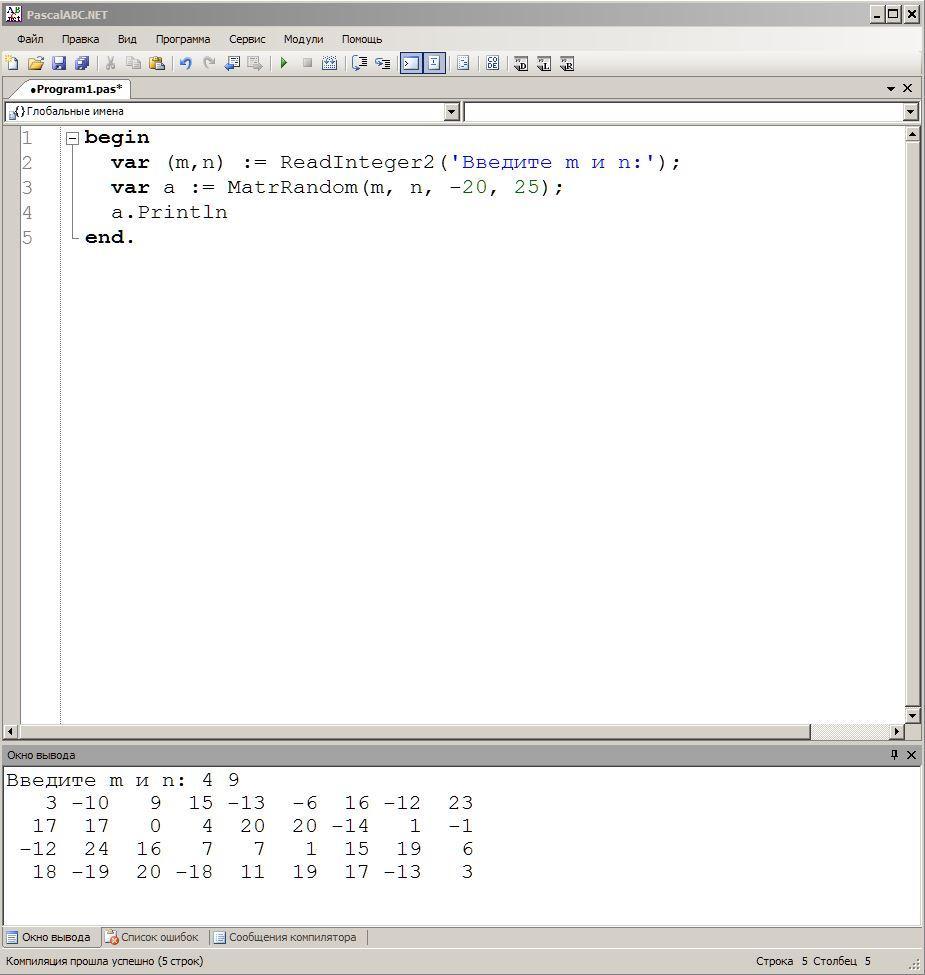This screenshot has width=925, height=975.
Task: Open the Глобальные имена dropdown
Action: click(452, 112)
